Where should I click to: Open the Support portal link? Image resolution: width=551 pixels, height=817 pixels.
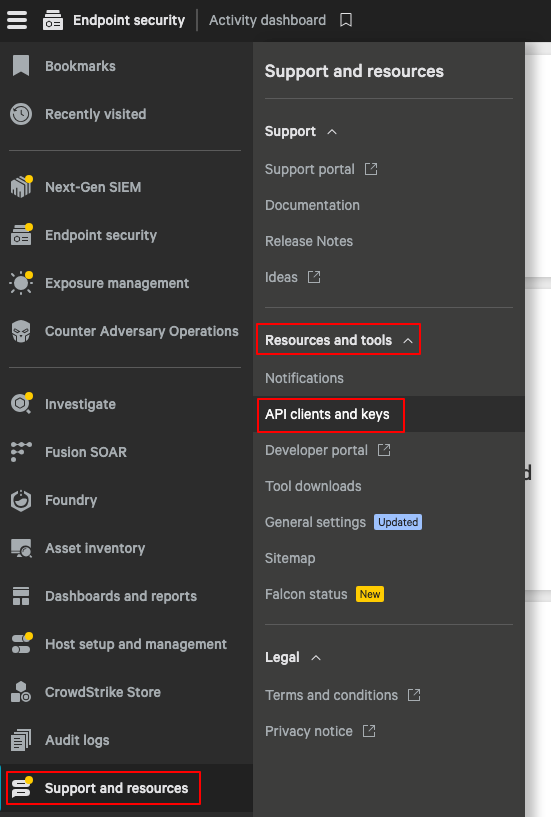click(310, 169)
